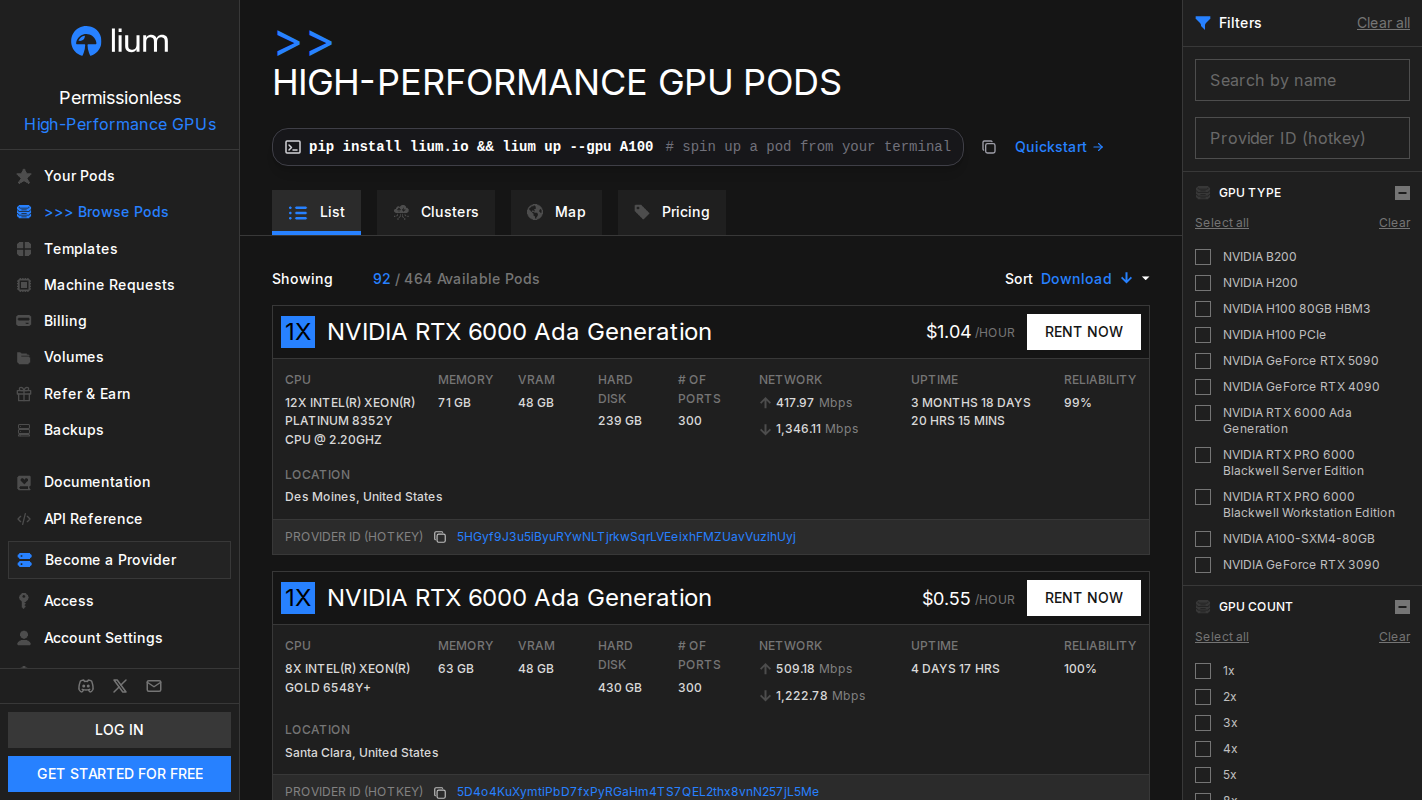This screenshot has width=1422, height=800.
Task: Tick the NVIDIA H100 PCIe checkbox
Action: [1203, 335]
